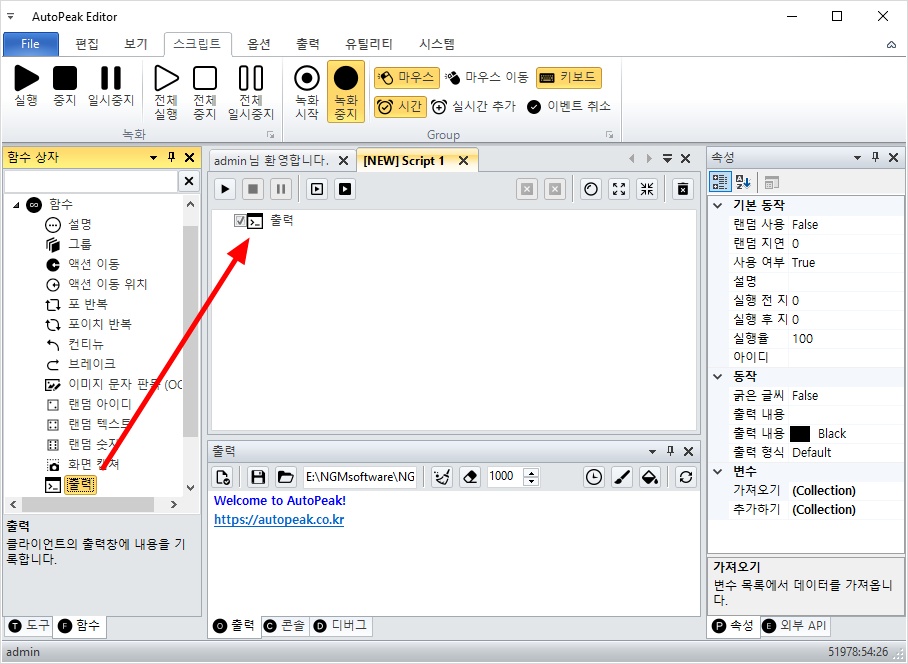Toggle the 실시간 추가 option
The width and height of the screenshot is (908, 664).
point(474,107)
